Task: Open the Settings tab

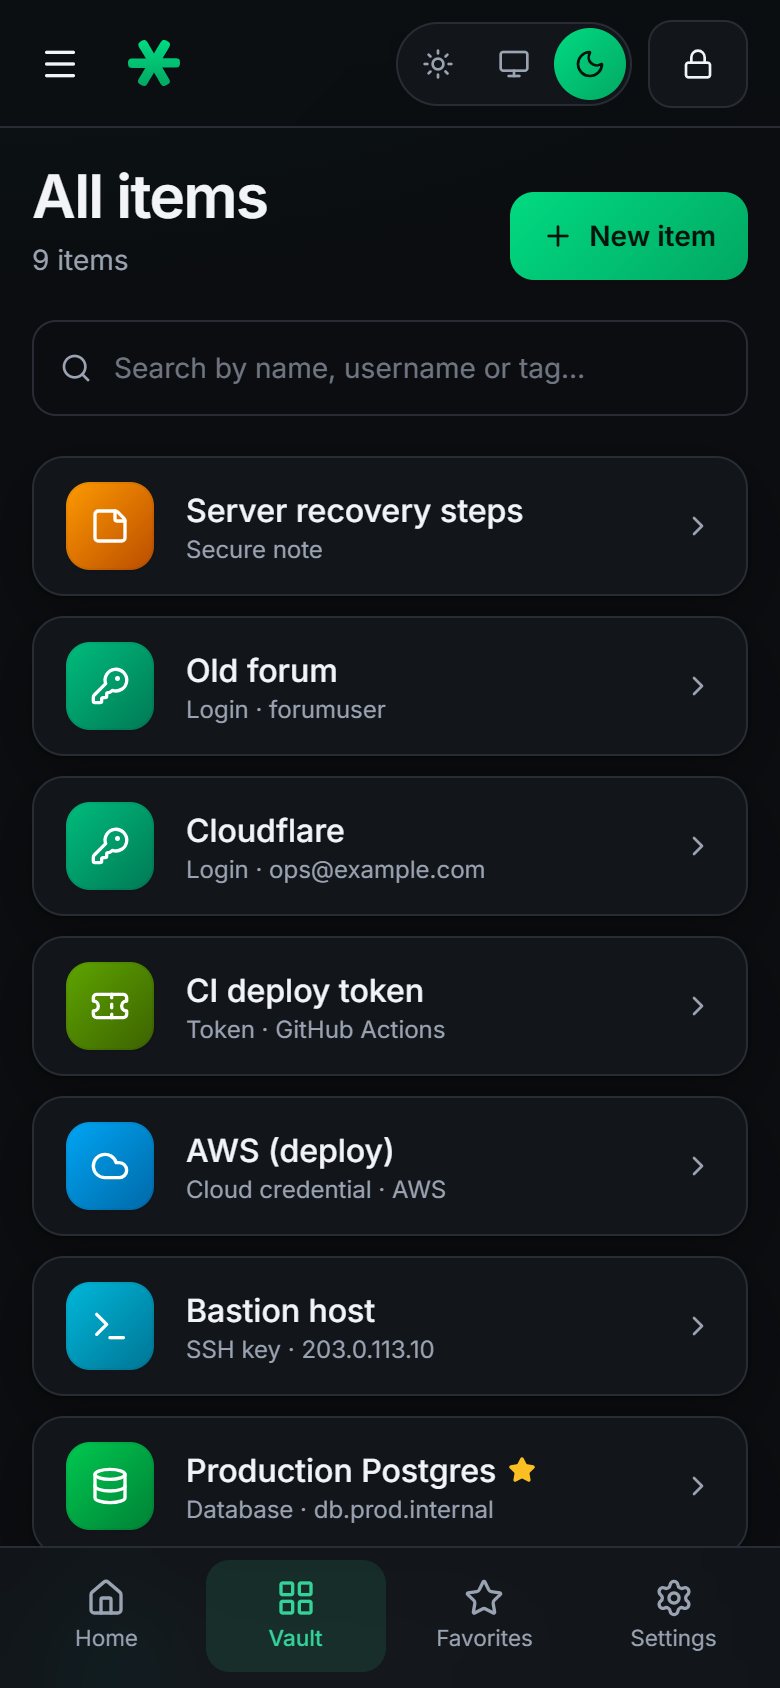Action: point(673,1615)
